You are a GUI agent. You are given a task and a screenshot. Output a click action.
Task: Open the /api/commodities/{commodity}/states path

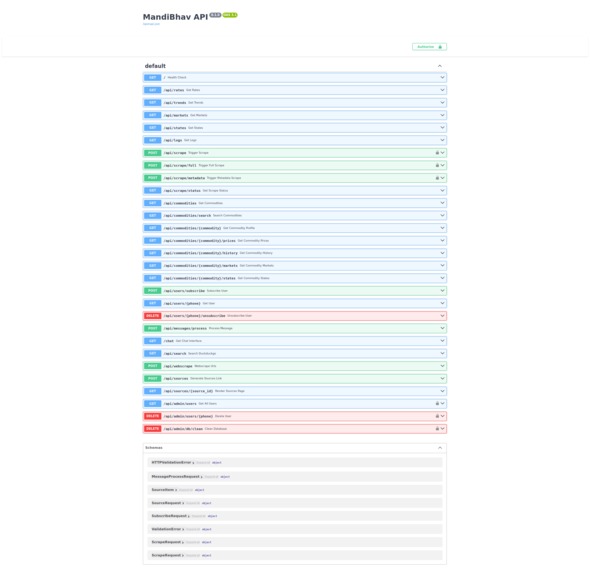[x=199, y=278]
